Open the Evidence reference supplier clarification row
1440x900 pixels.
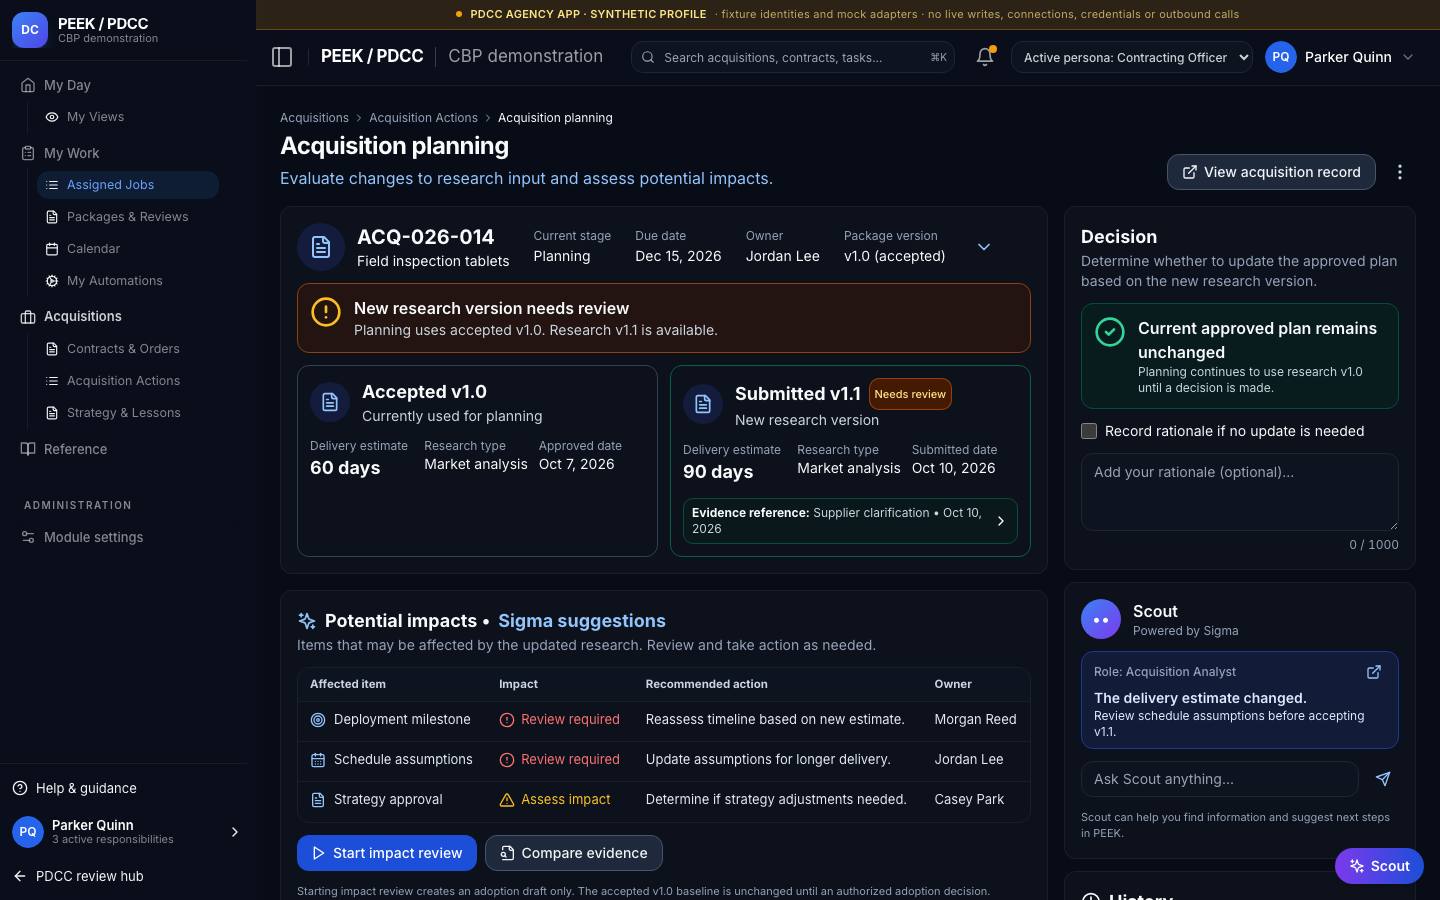point(850,521)
